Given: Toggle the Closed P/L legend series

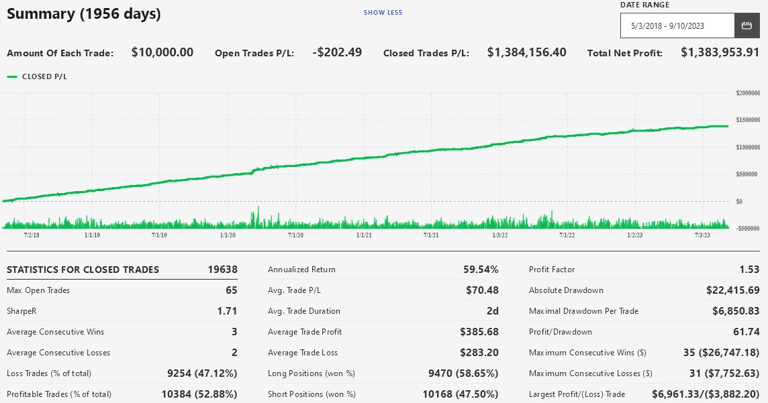Looking at the screenshot, I should pyautogui.click(x=45, y=76).
